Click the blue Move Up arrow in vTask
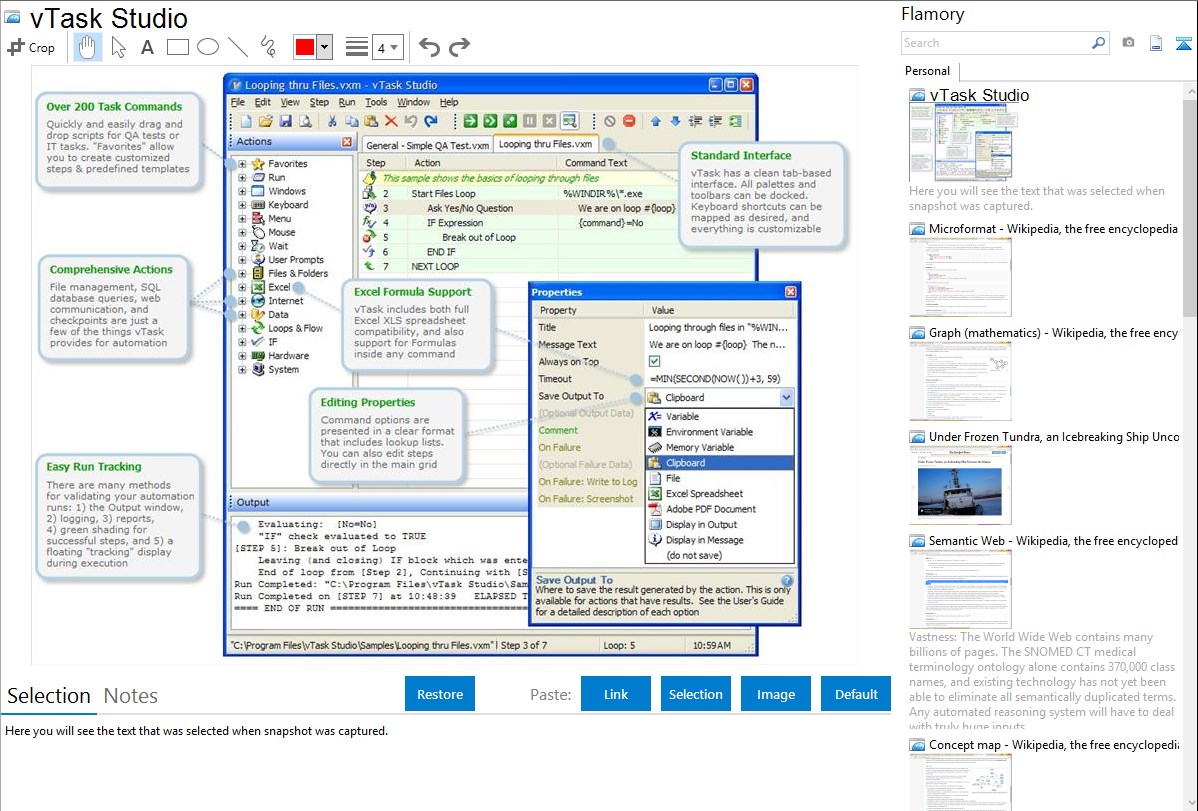 point(656,121)
